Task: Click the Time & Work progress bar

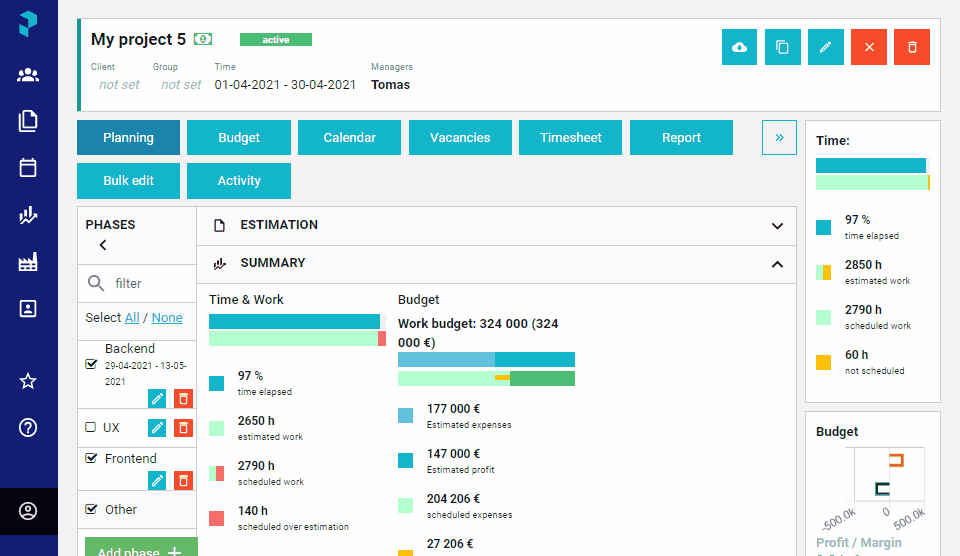Action: tap(298, 330)
